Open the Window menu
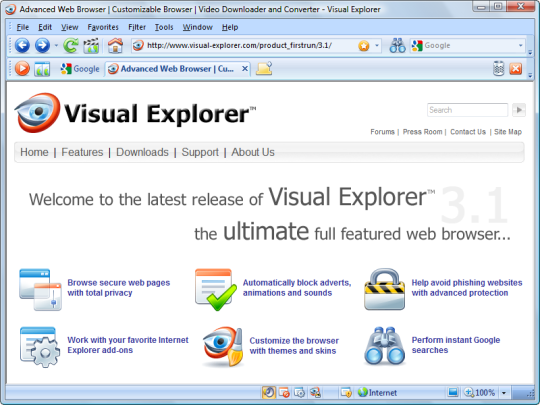 pos(197,27)
